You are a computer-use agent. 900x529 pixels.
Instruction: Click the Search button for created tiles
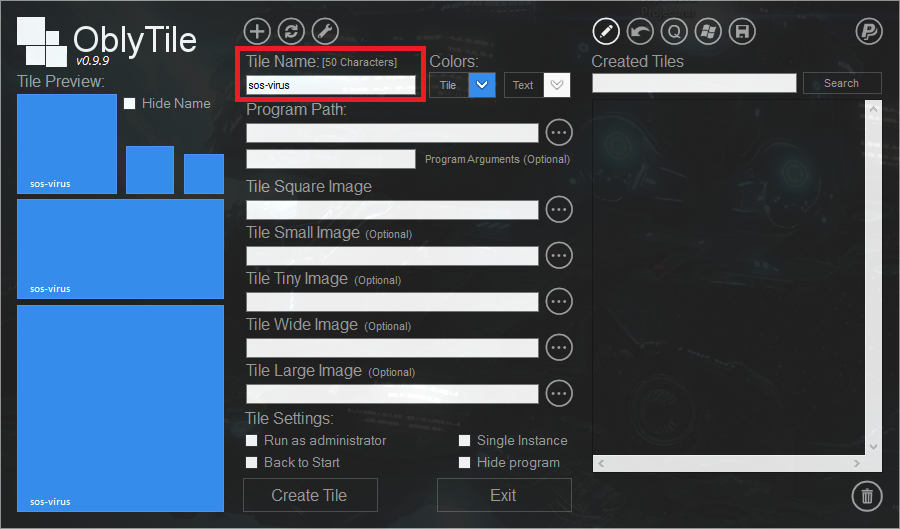841,83
